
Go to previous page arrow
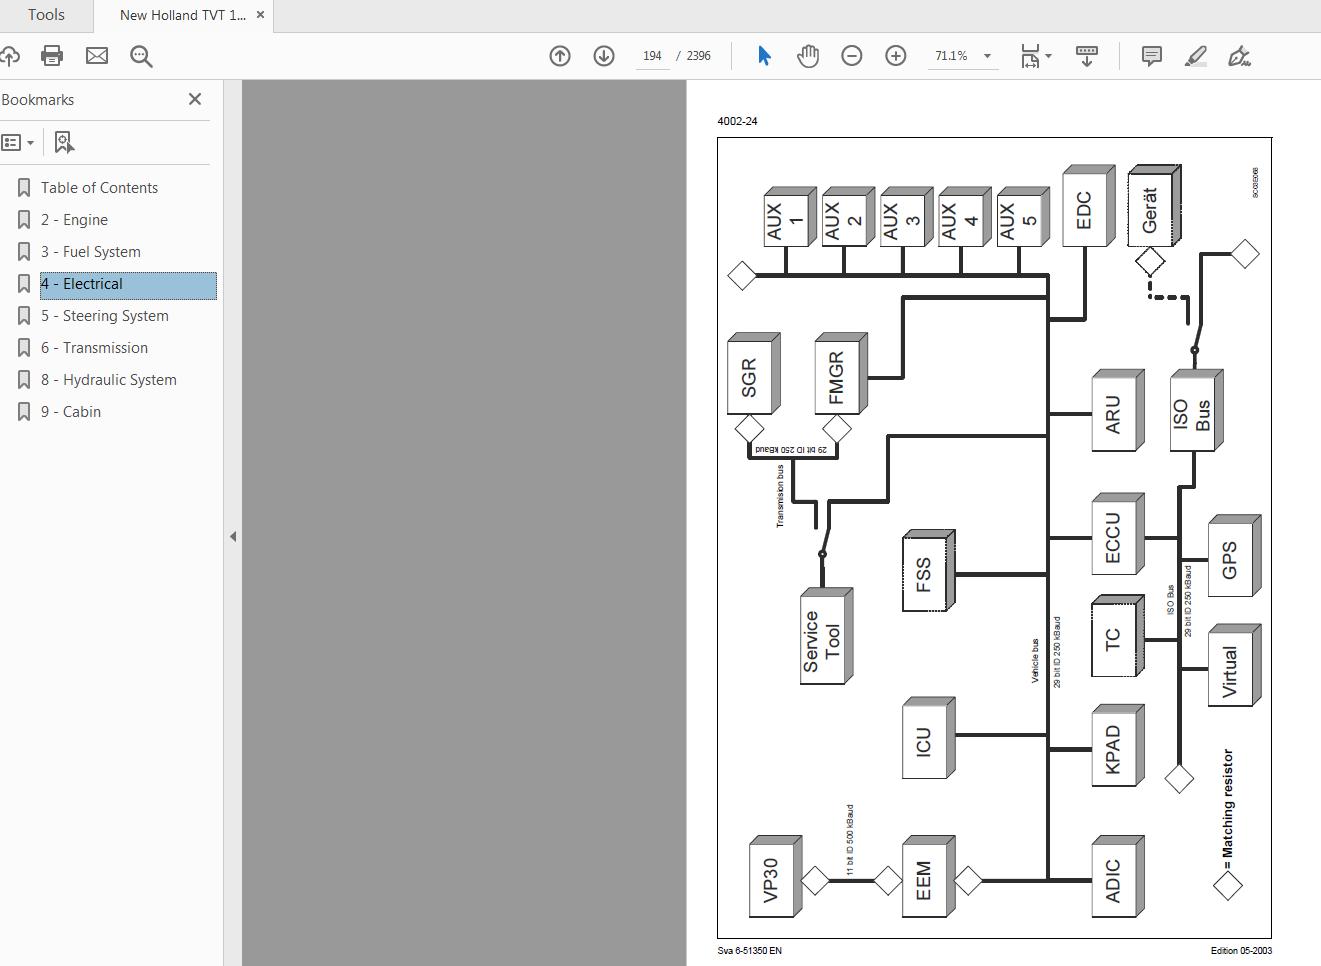pyautogui.click(x=560, y=56)
